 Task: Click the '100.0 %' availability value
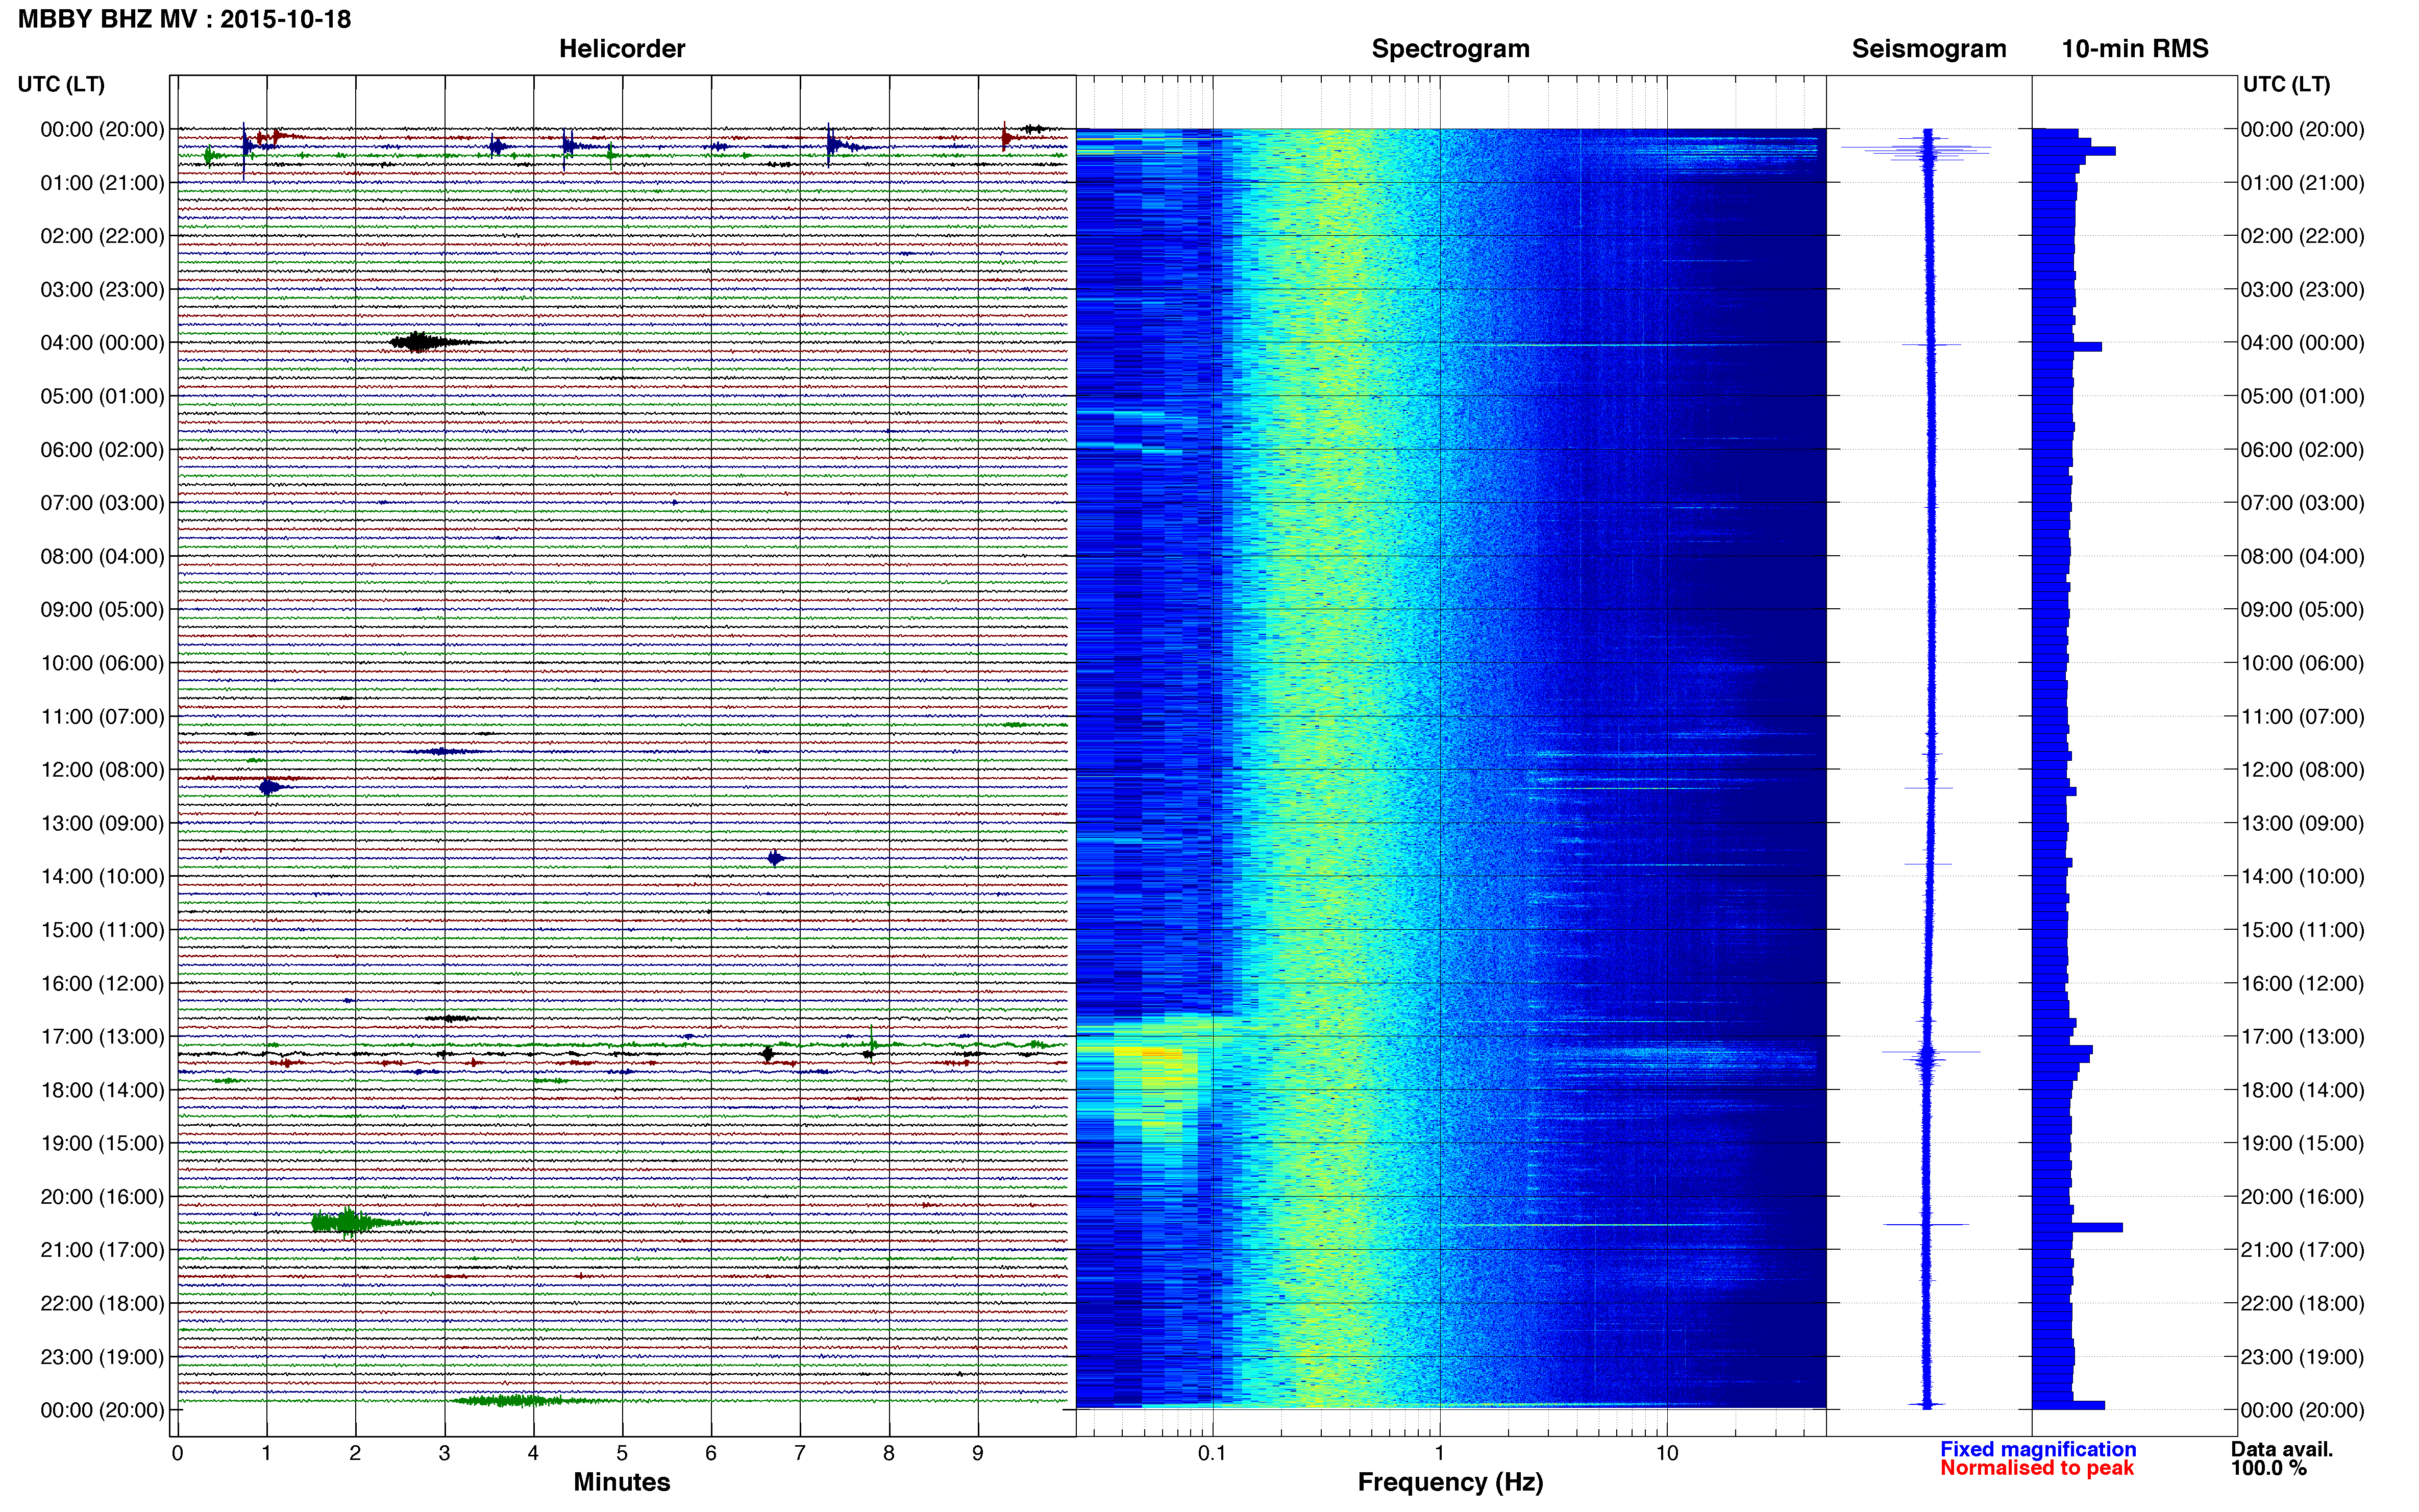pos(2268,1468)
